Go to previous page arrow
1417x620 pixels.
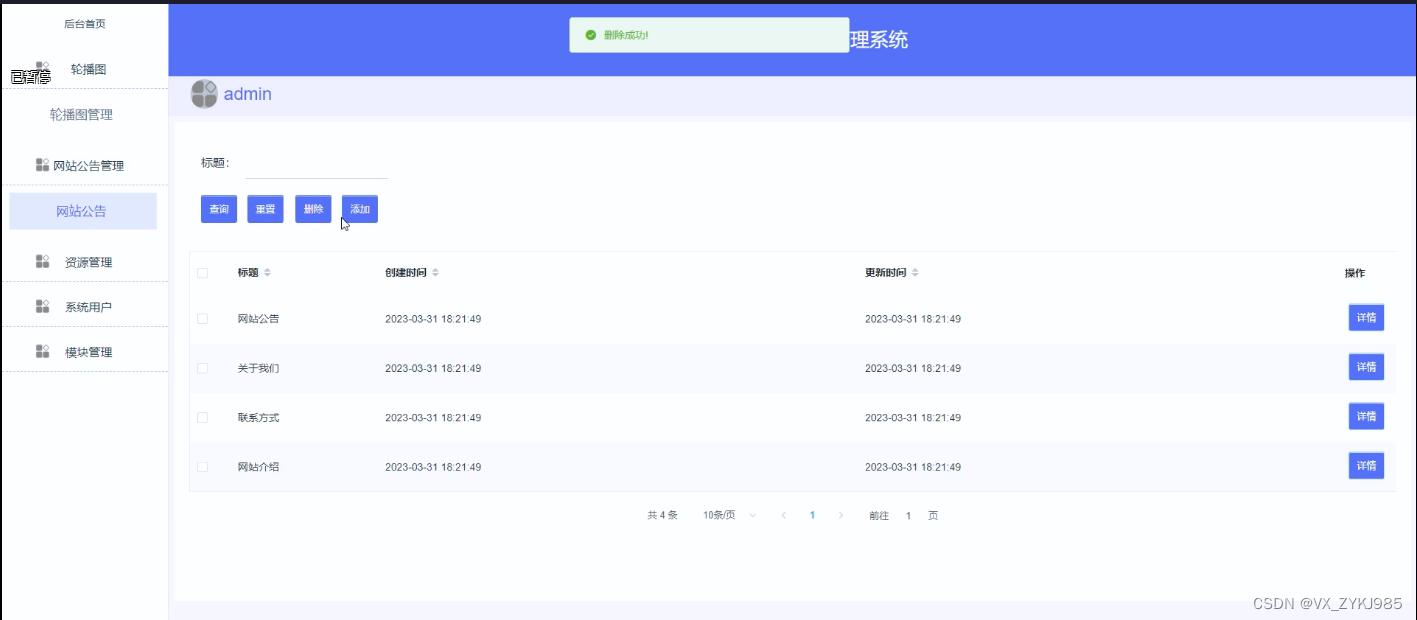[784, 516]
